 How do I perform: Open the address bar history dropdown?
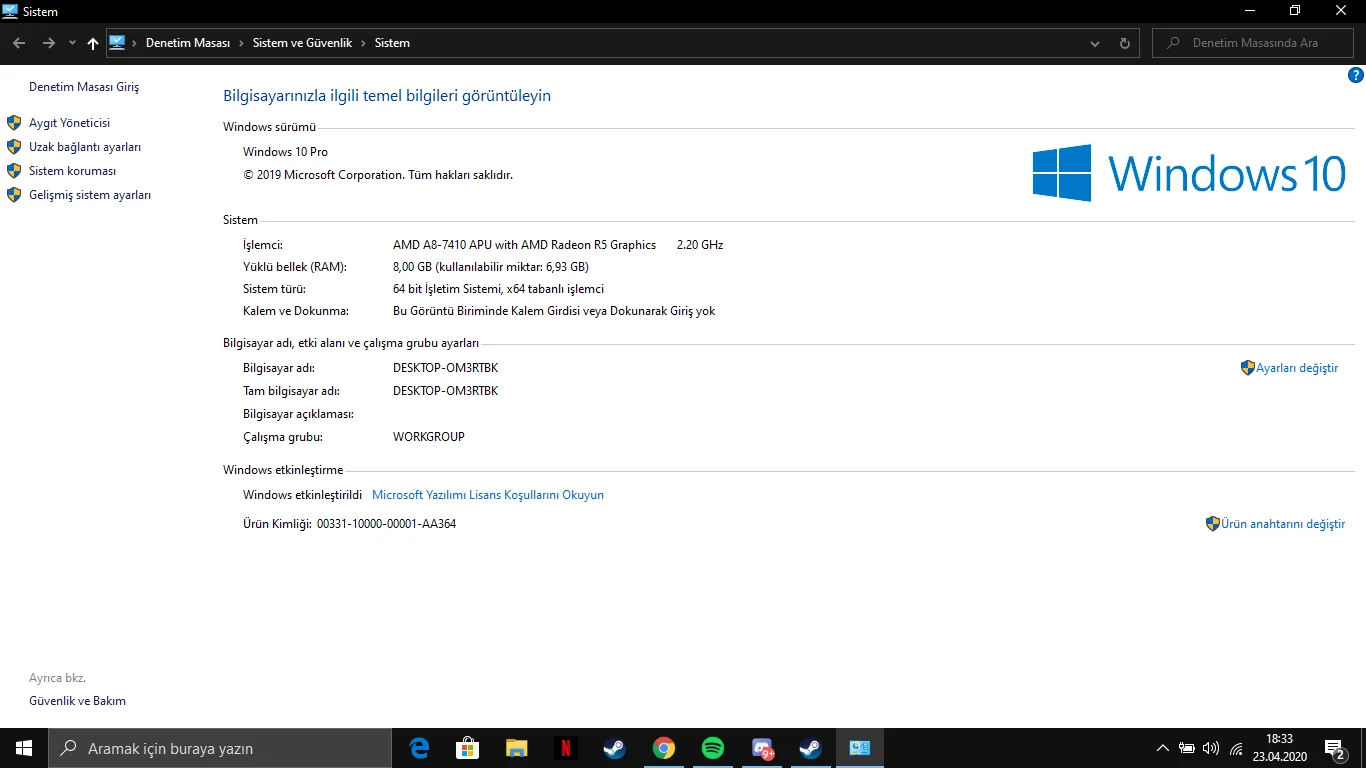point(1095,43)
